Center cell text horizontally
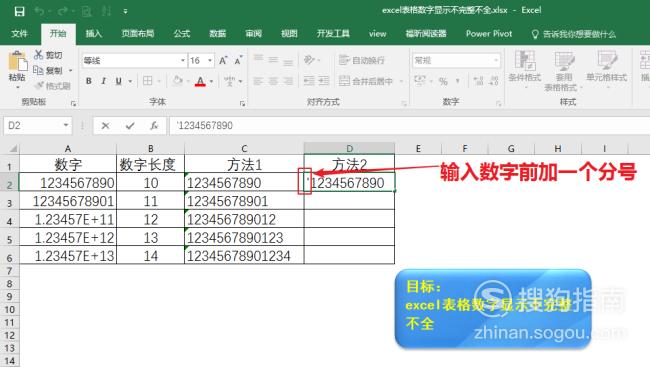Viewport: 650px width, 367px height. pyautogui.click(x=273, y=81)
